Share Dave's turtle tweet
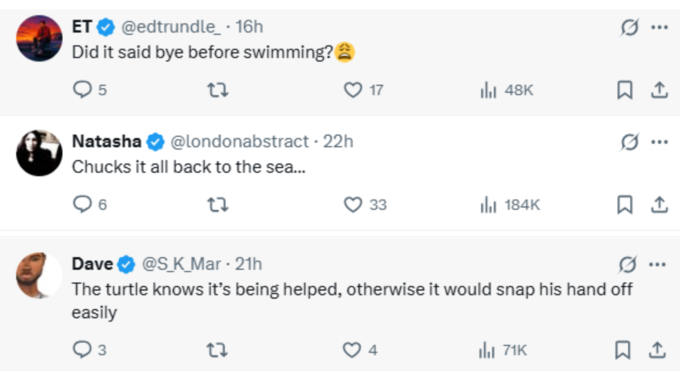Screen dimensions: 680x383 tap(657, 350)
